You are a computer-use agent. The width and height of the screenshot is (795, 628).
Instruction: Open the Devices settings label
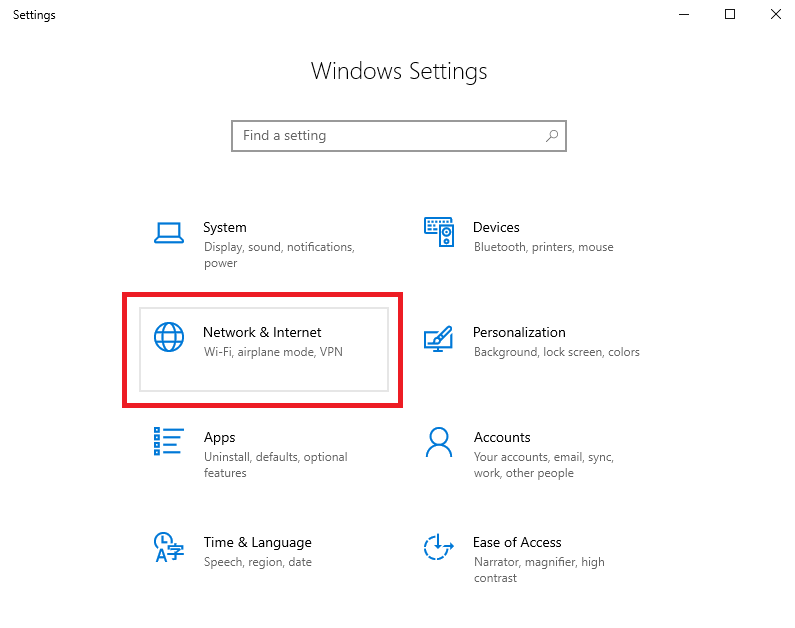(496, 228)
